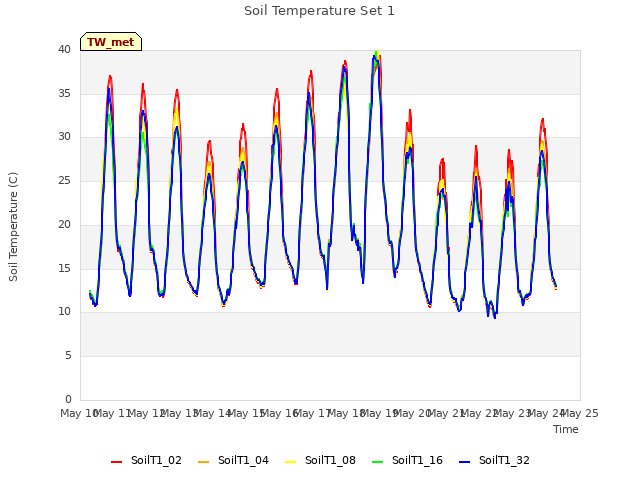Toggle SoilT1_32 series in legend

[x=494, y=460]
